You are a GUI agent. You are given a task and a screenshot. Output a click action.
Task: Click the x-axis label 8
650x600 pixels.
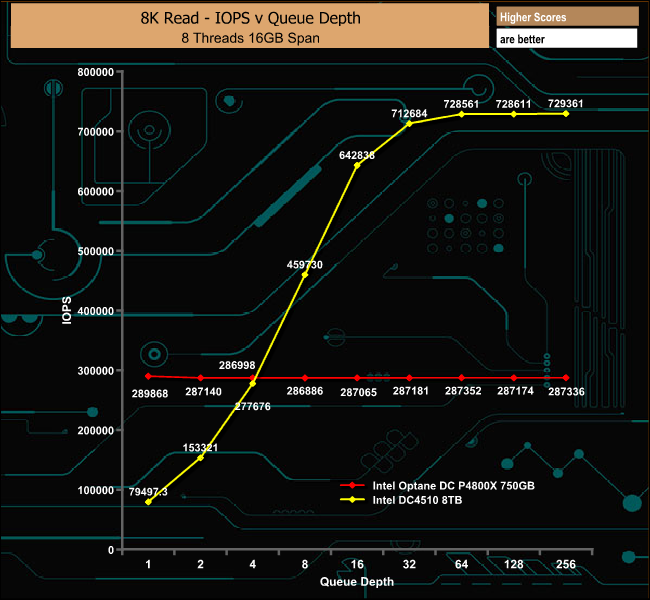(305, 564)
